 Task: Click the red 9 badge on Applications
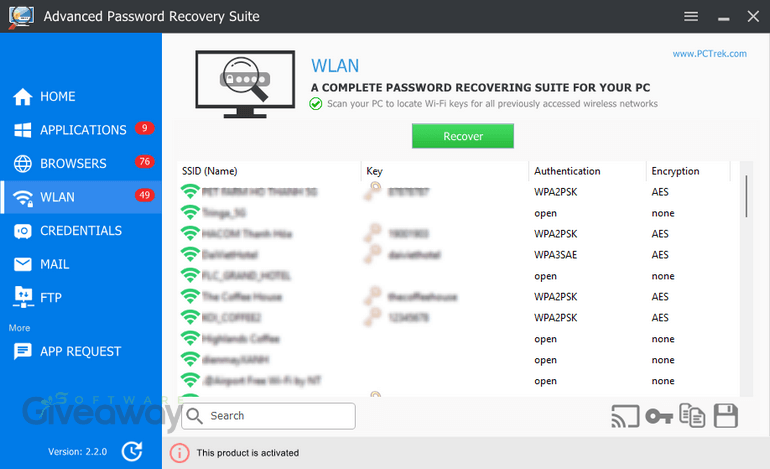(x=144, y=128)
